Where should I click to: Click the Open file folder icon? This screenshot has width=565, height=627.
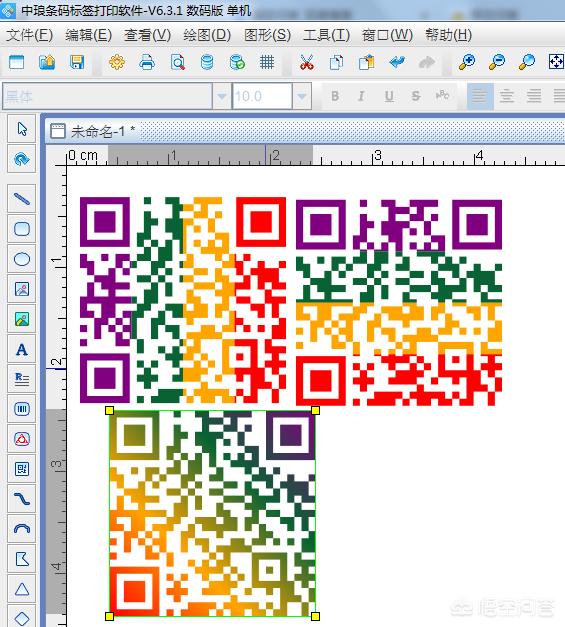pyautogui.click(x=47, y=62)
